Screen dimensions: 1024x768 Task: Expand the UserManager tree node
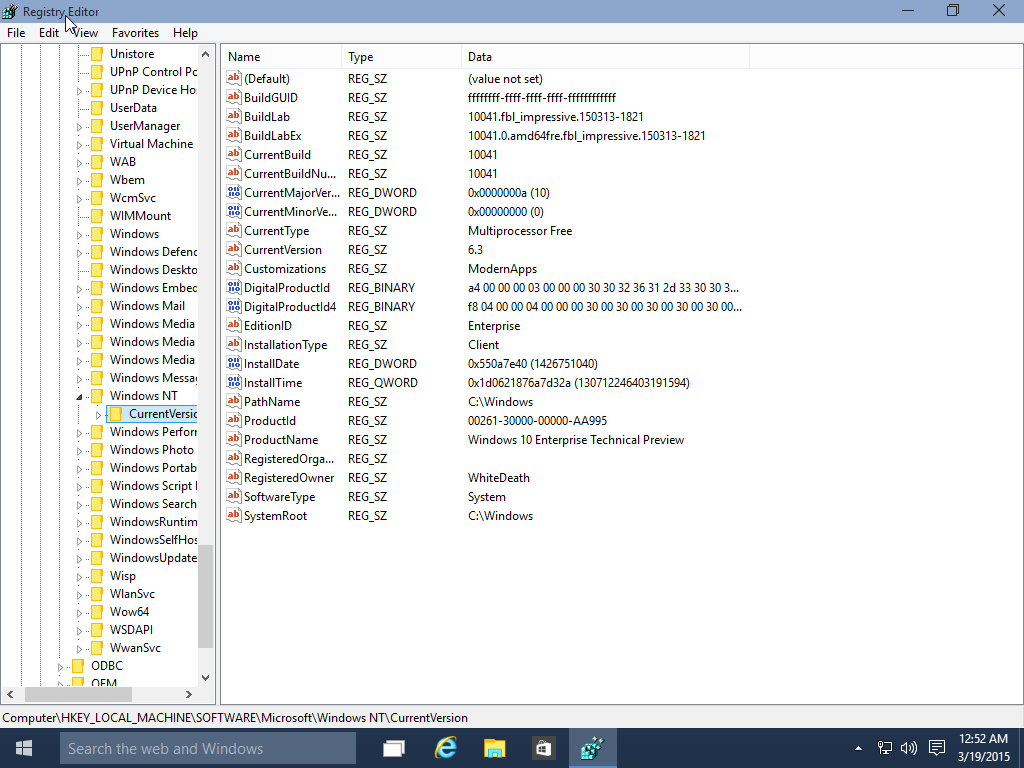point(80,127)
